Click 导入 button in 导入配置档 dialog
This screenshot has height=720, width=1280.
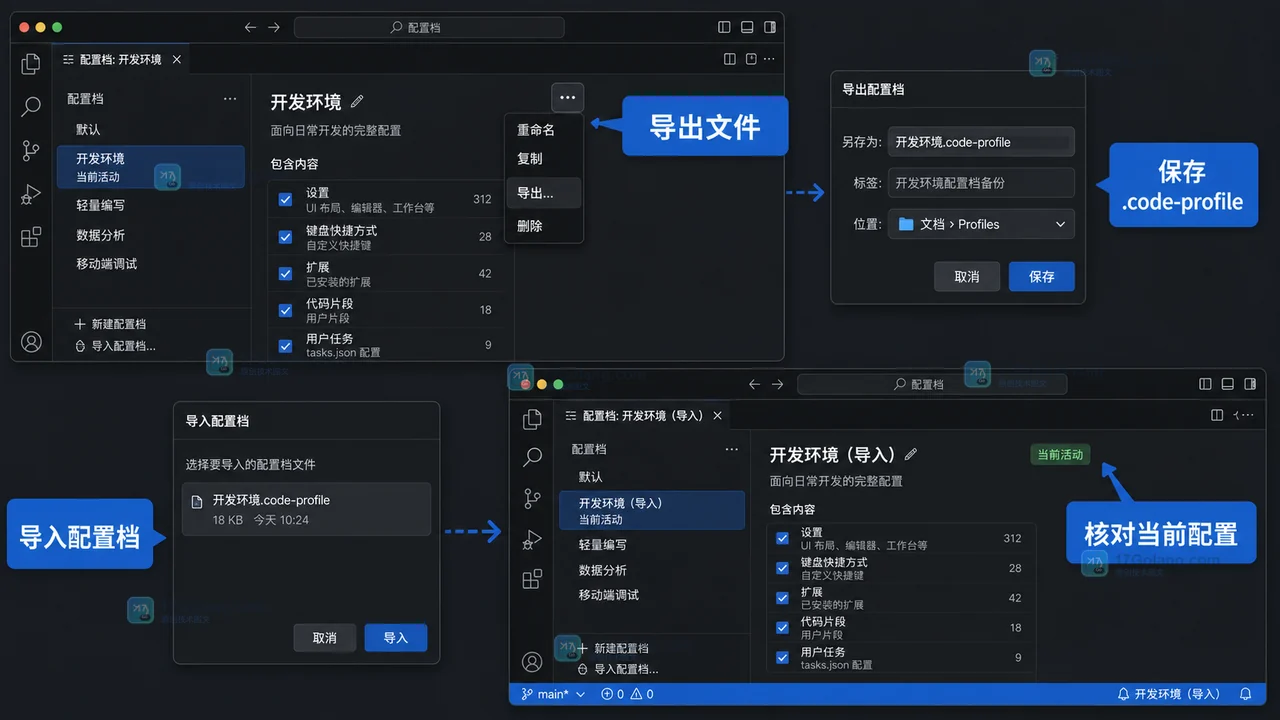click(396, 637)
